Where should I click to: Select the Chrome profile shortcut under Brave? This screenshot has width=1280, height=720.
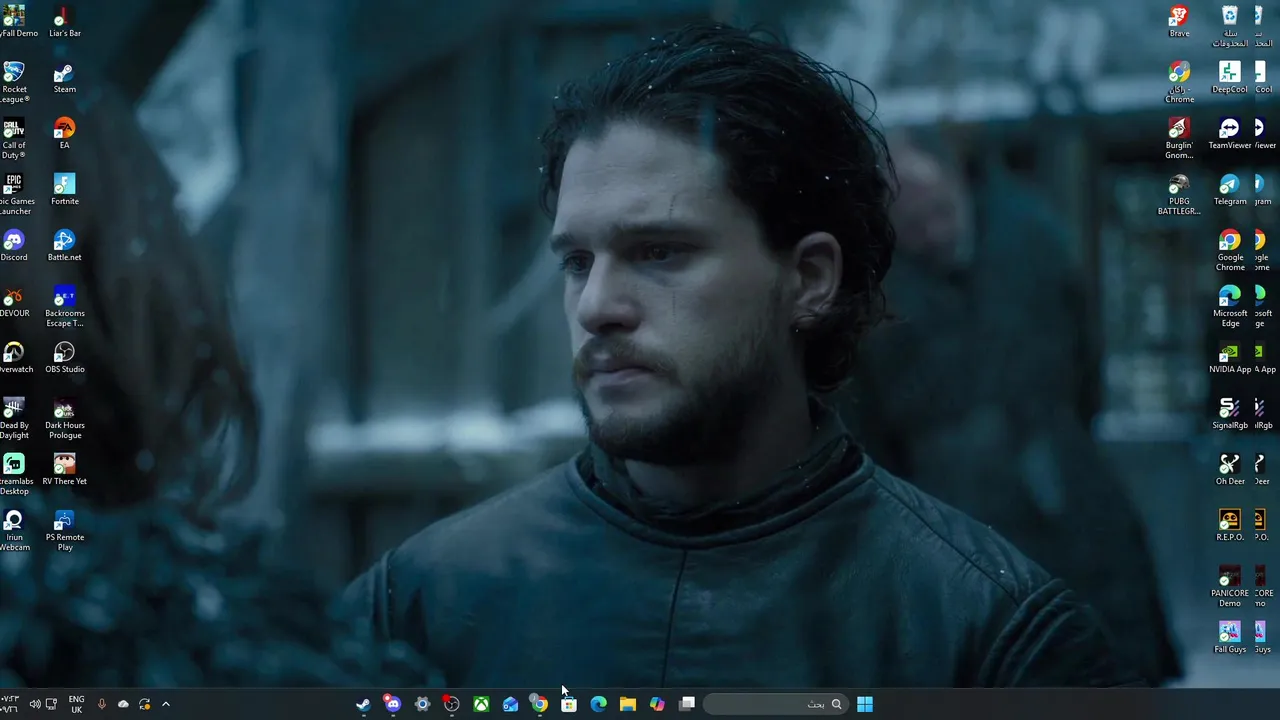coord(1179,83)
